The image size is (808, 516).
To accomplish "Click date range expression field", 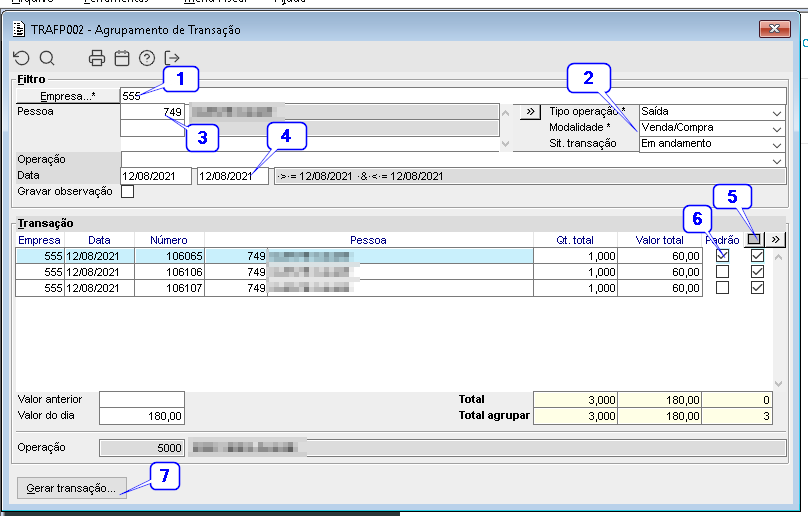I will (x=530, y=176).
